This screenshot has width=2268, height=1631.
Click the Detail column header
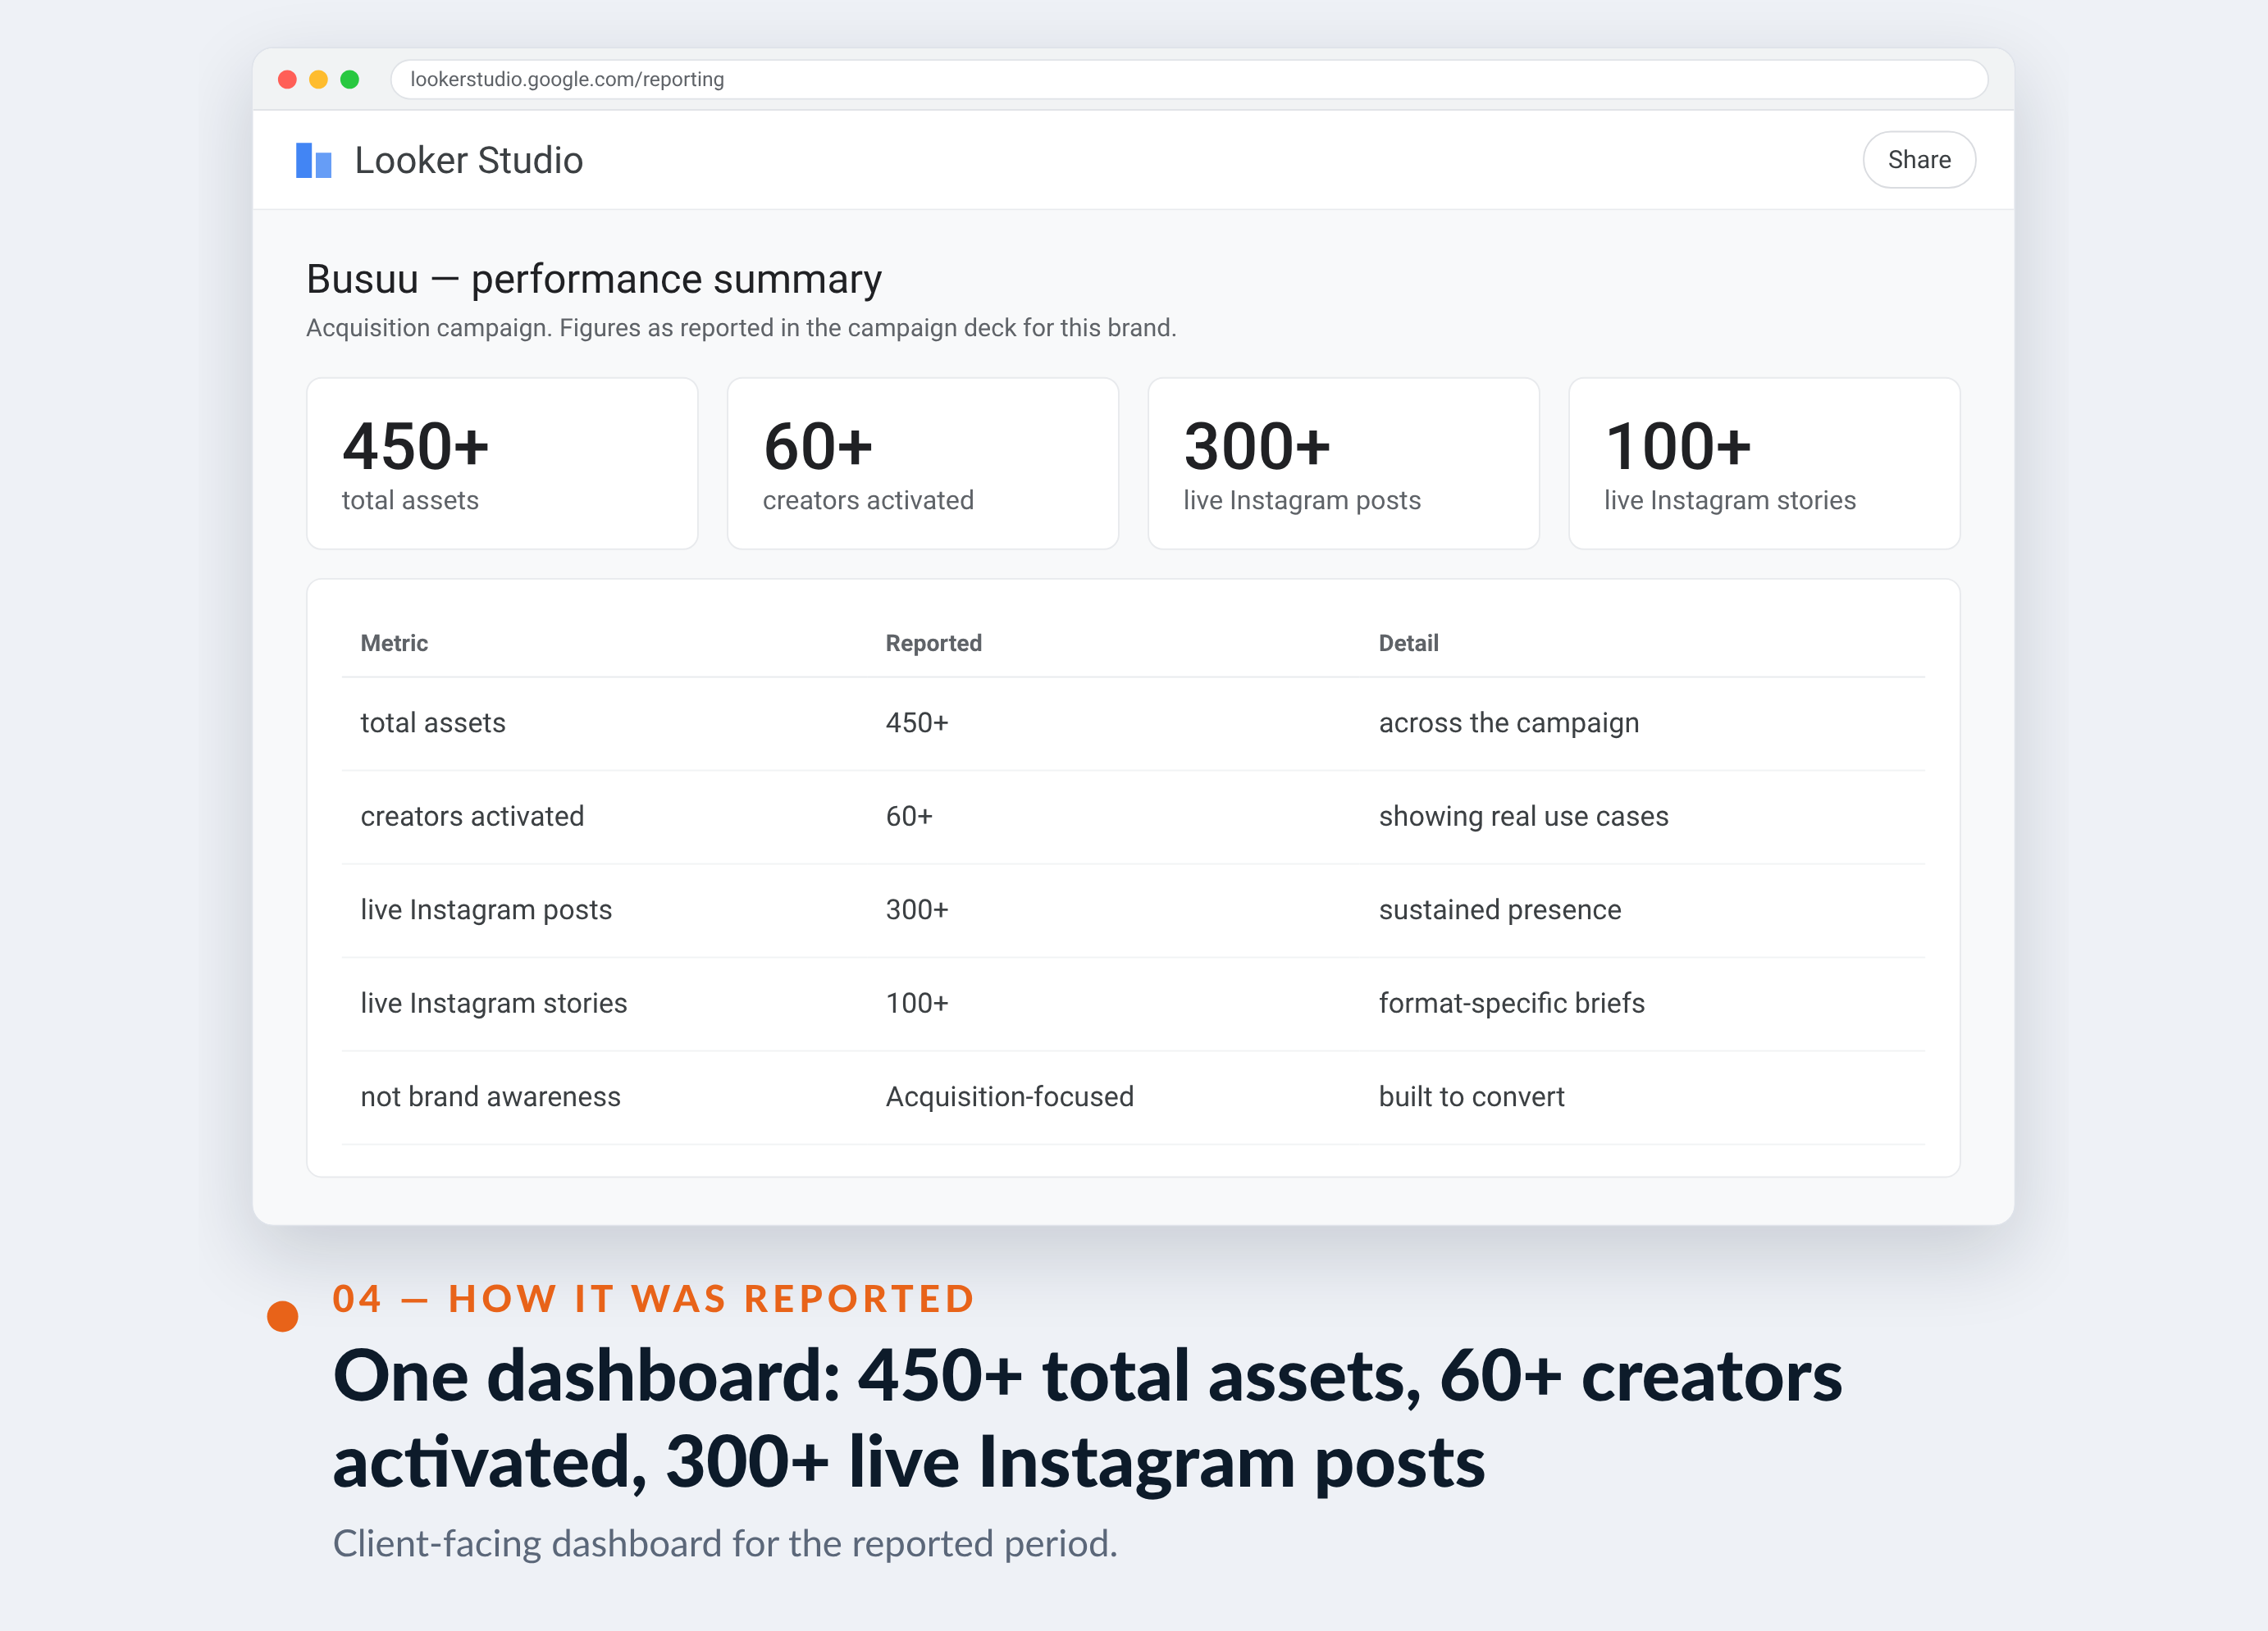tap(1408, 643)
